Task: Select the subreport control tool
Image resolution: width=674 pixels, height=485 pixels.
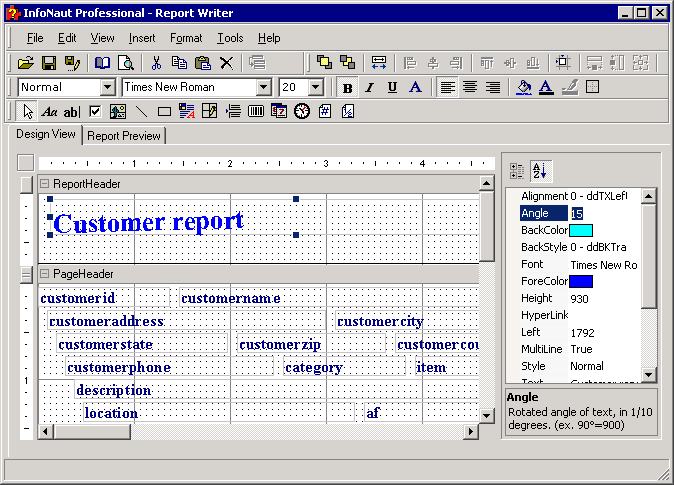Action: pos(210,112)
